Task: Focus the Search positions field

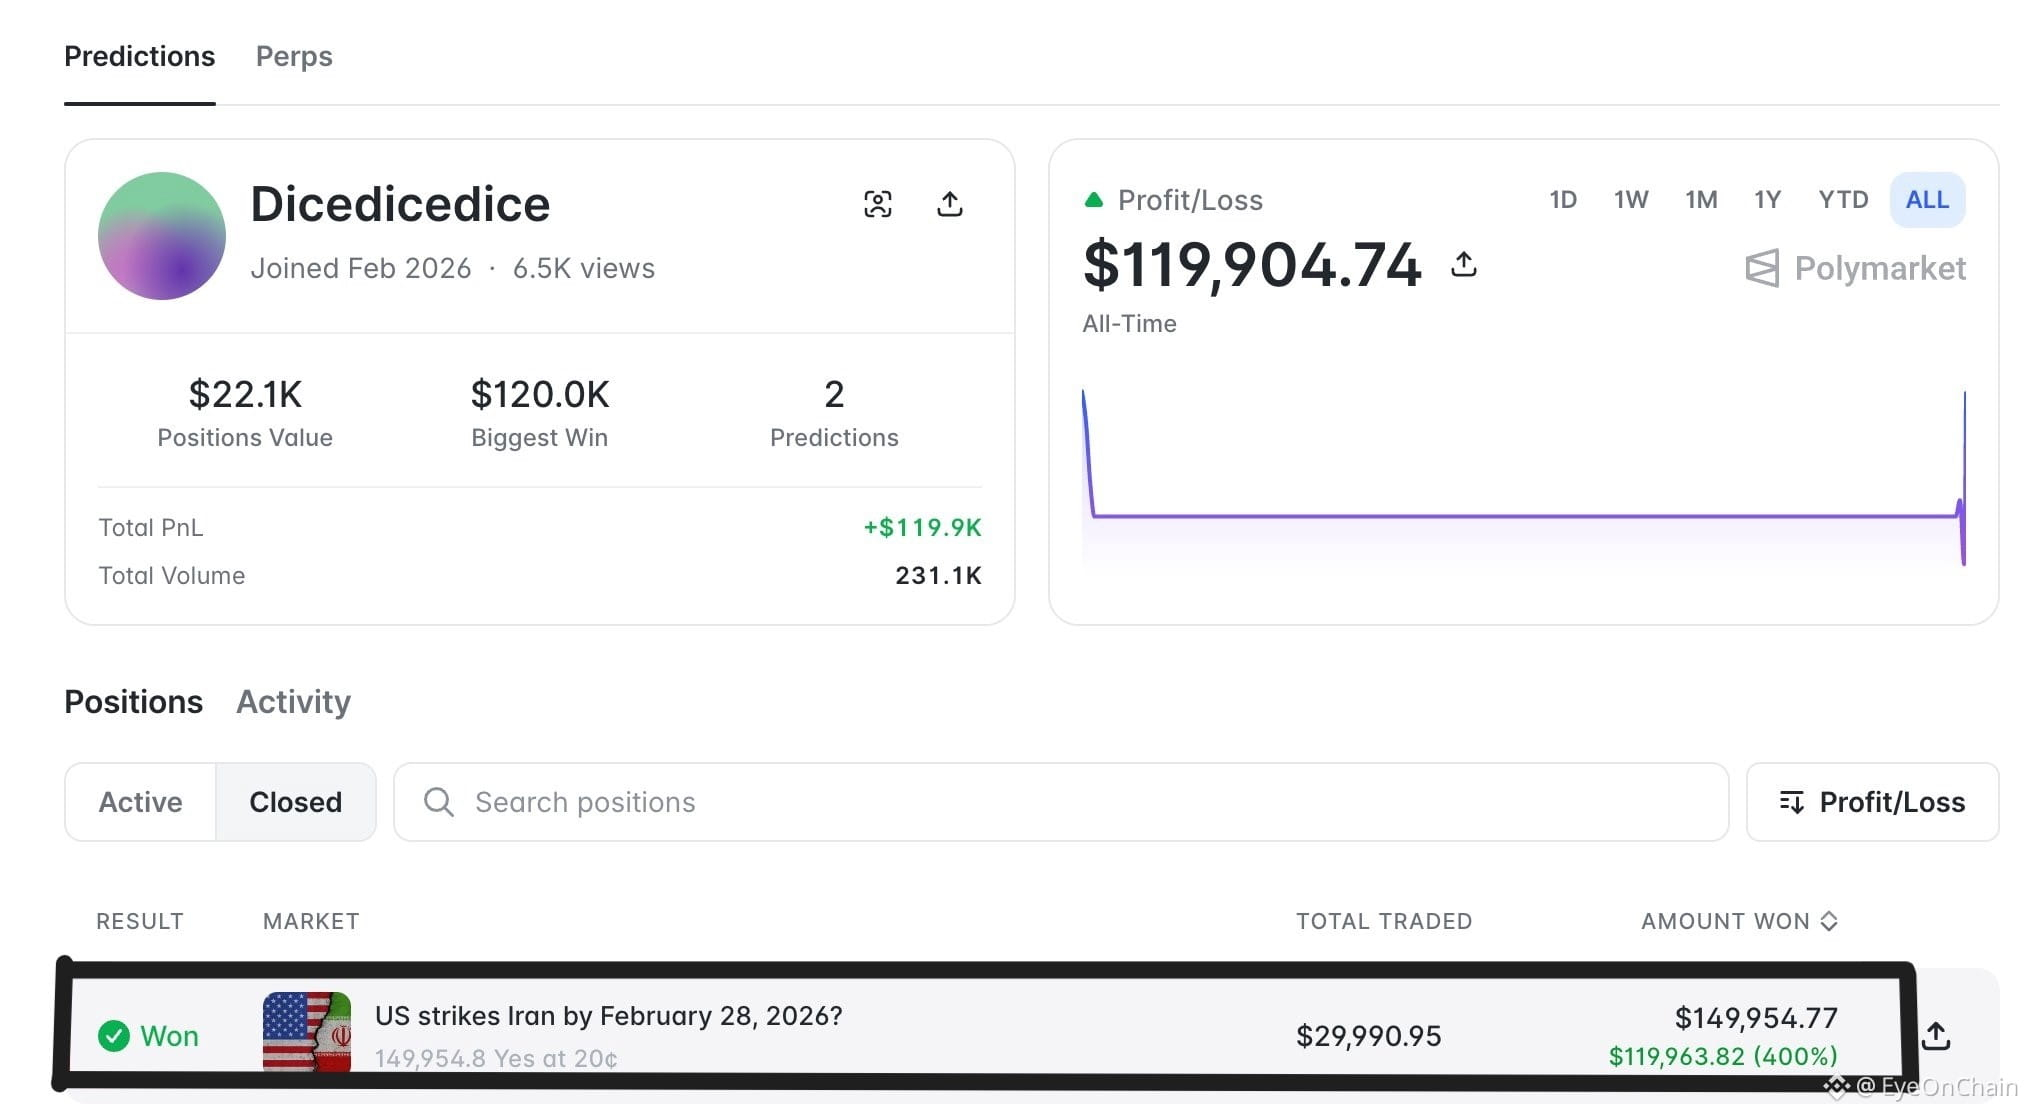Action: [1061, 802]
